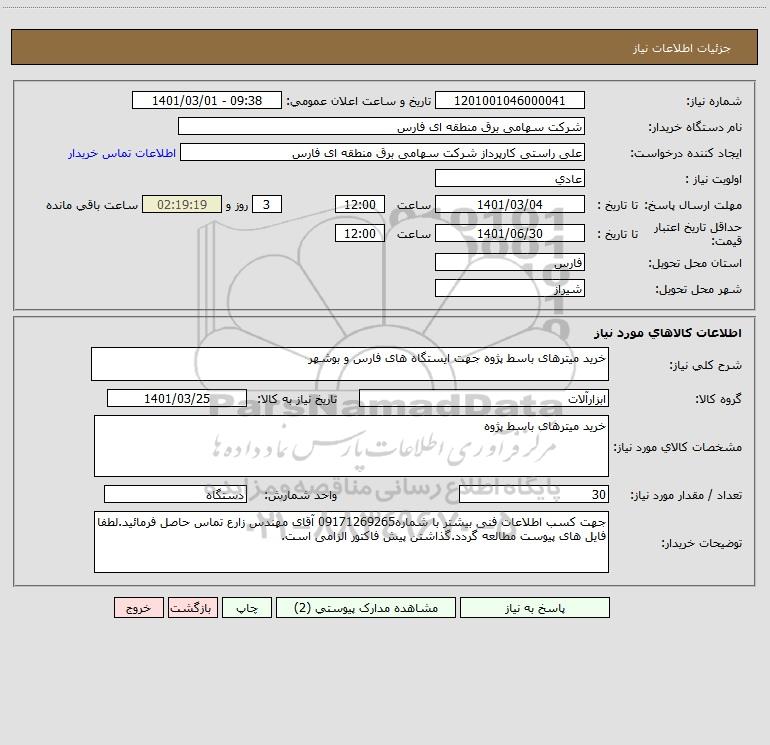Click the جزئیات اطلاعات نیاز header title
Image resolution: width=770 pixels, height=745 pixels.
[x=682, y=48]
